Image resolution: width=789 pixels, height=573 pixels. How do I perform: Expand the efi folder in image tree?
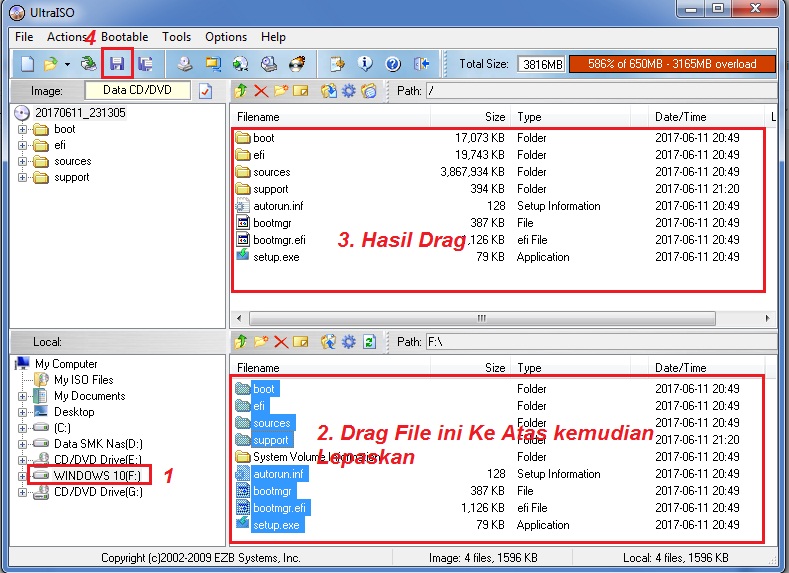22,145
